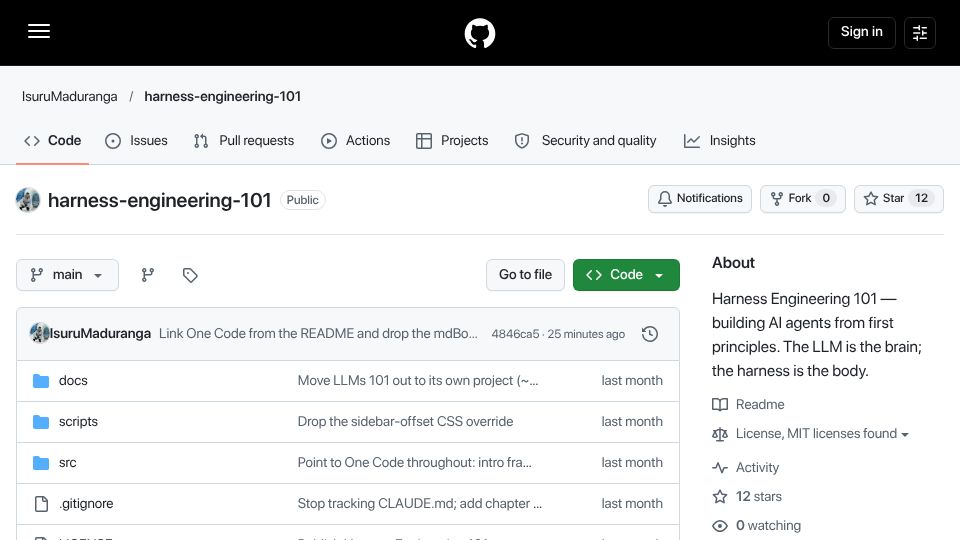This screenshot has height=540, width=960.
Task: Open the harness-engineering-101 breadcrumb link
Action: (x=222, y=97)
